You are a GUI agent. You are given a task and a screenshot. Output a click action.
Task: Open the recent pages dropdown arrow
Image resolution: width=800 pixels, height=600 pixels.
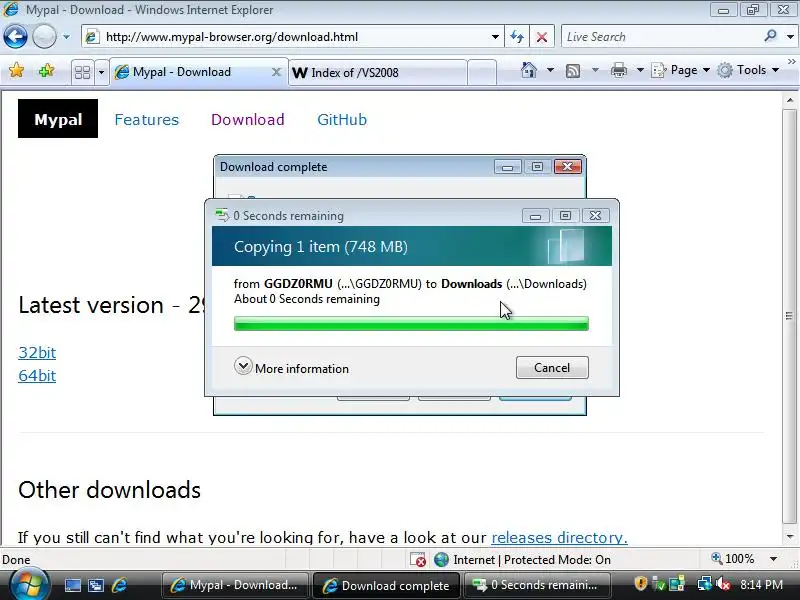tap(66, 37)
